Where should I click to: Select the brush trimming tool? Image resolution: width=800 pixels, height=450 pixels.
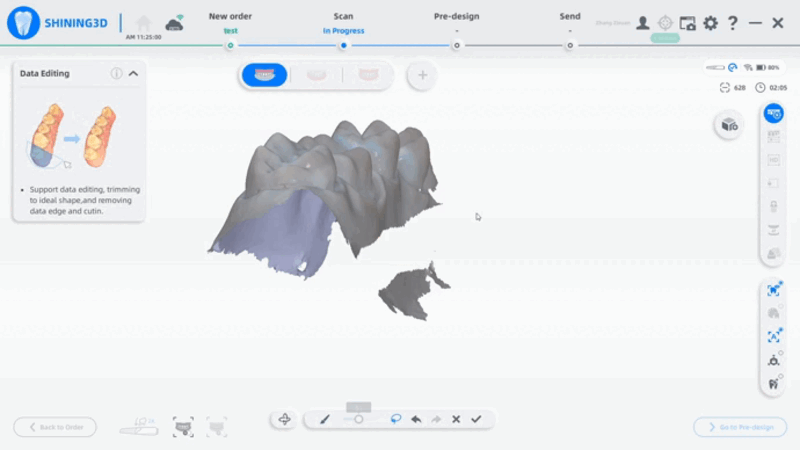324,419
